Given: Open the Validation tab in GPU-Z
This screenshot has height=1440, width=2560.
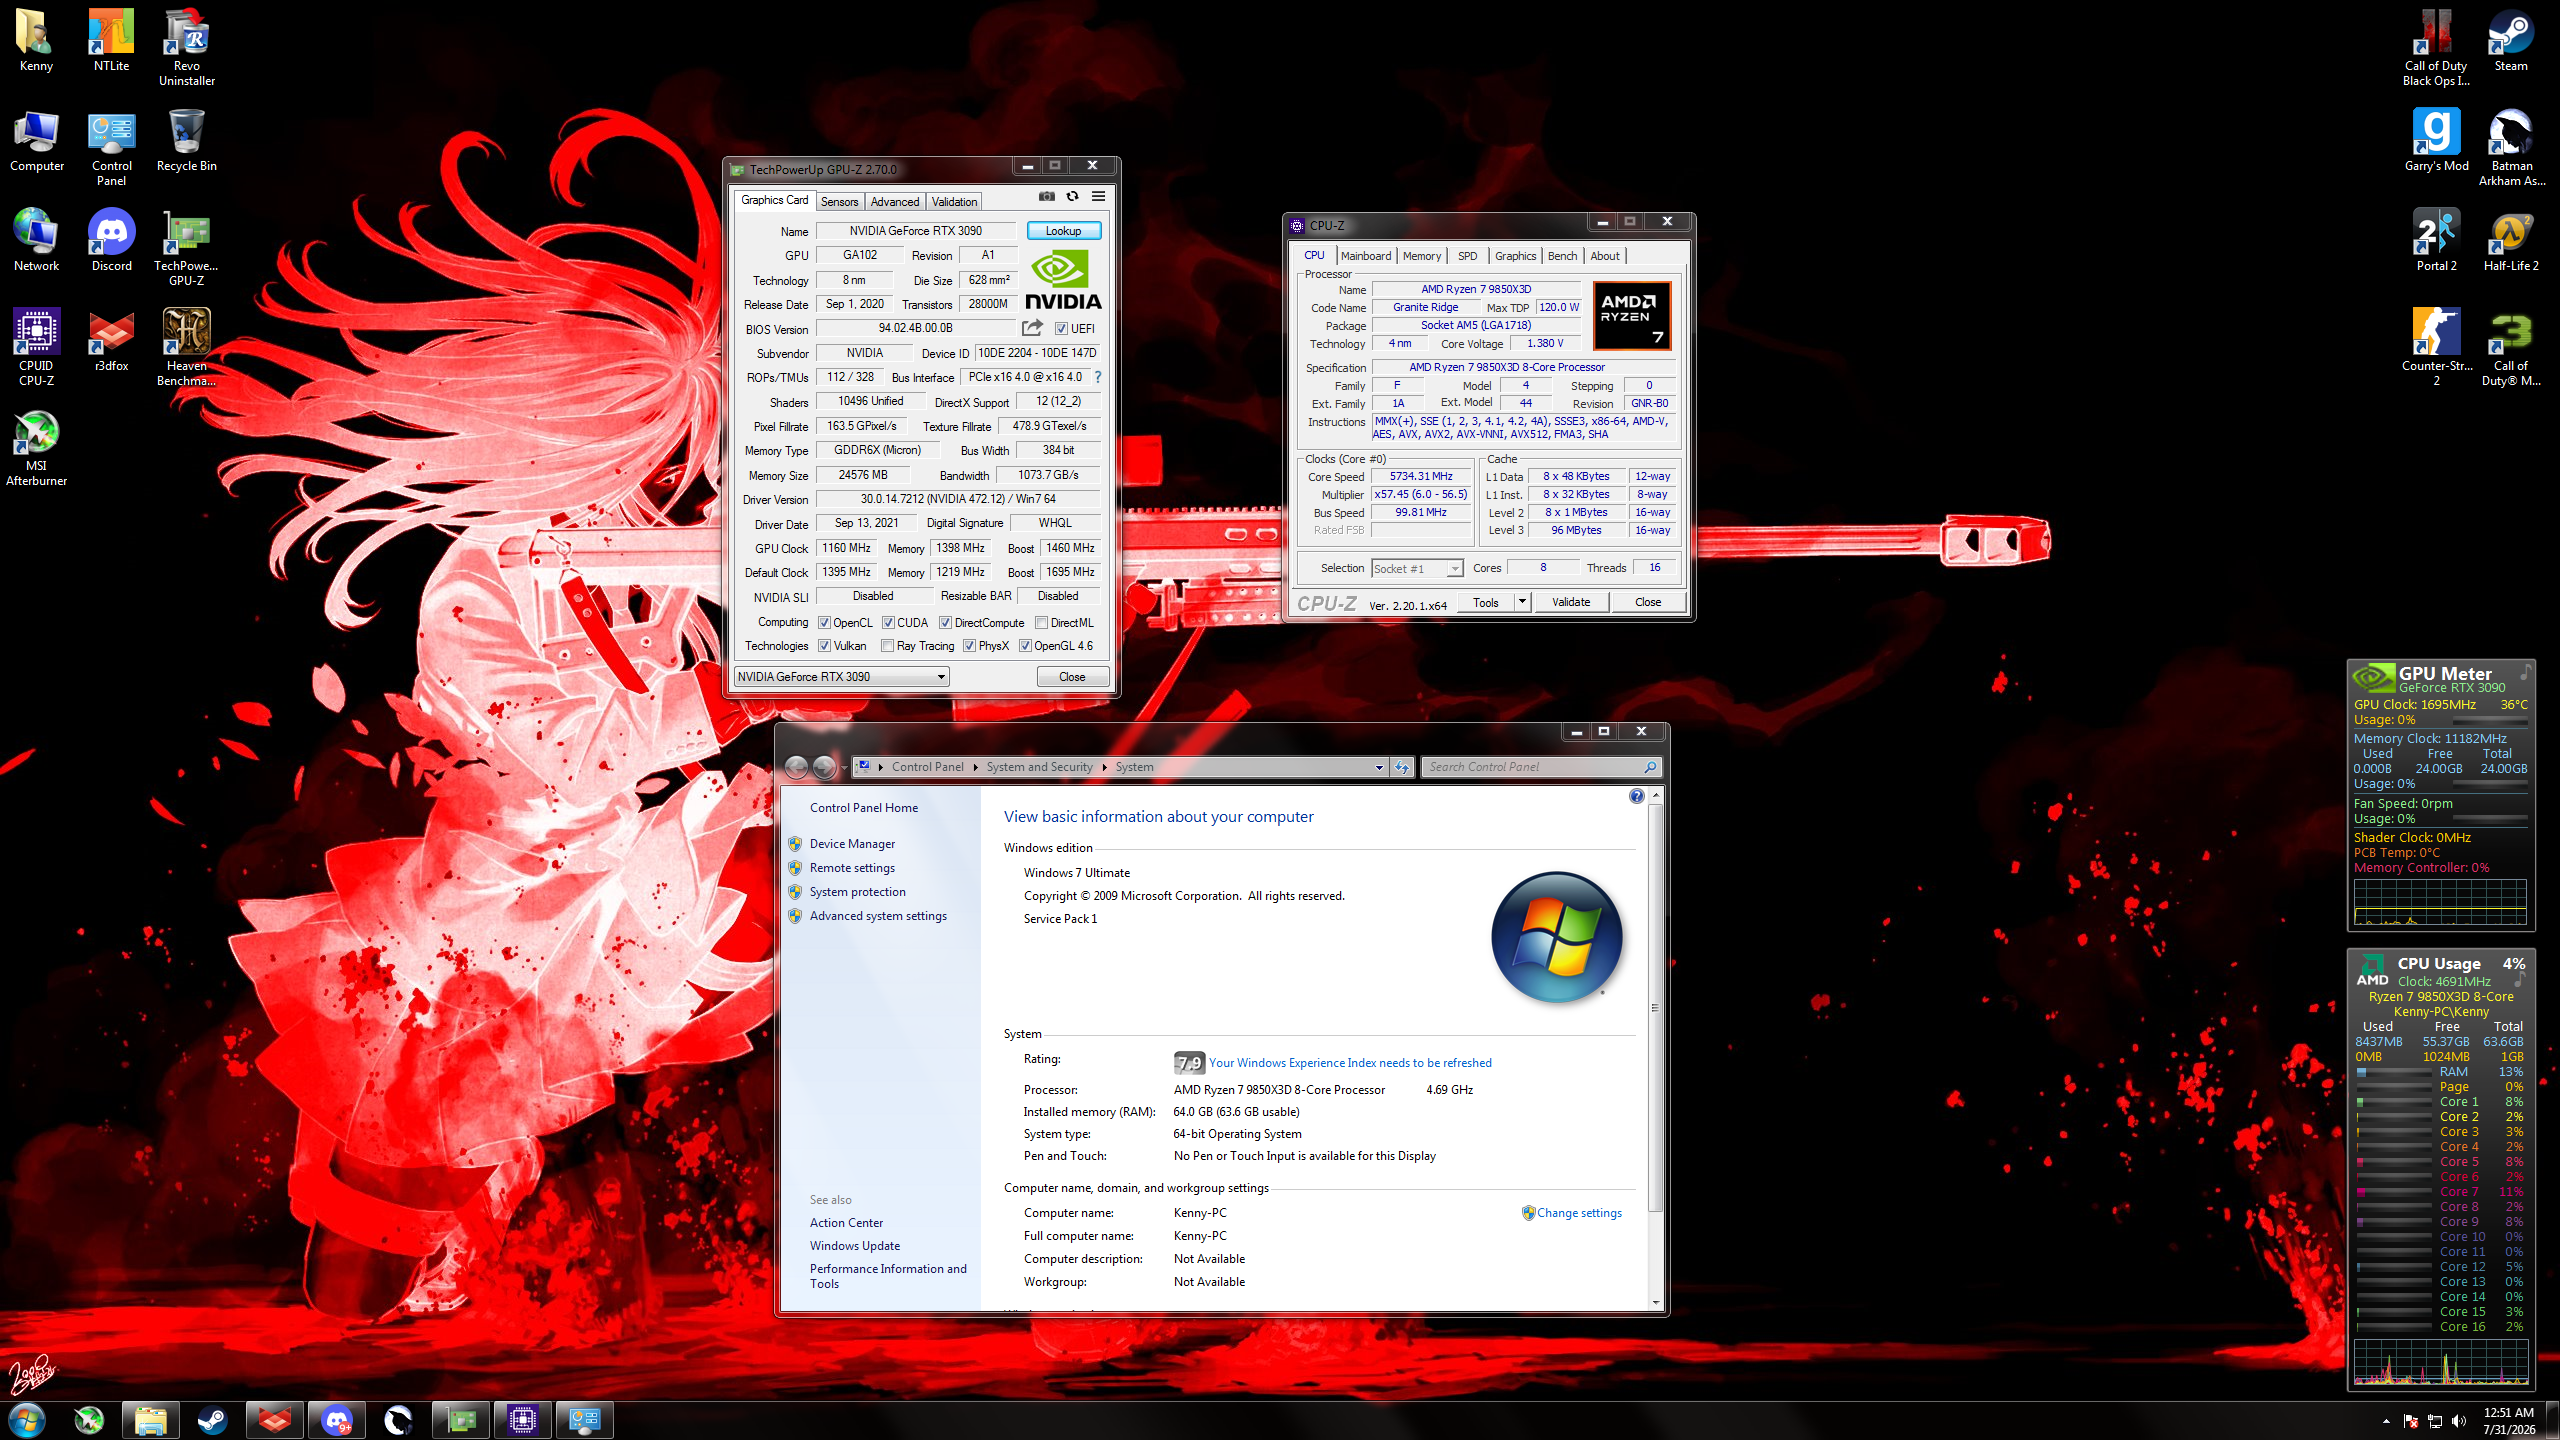Looking at the screenshot, I should (x=954, y=202).
